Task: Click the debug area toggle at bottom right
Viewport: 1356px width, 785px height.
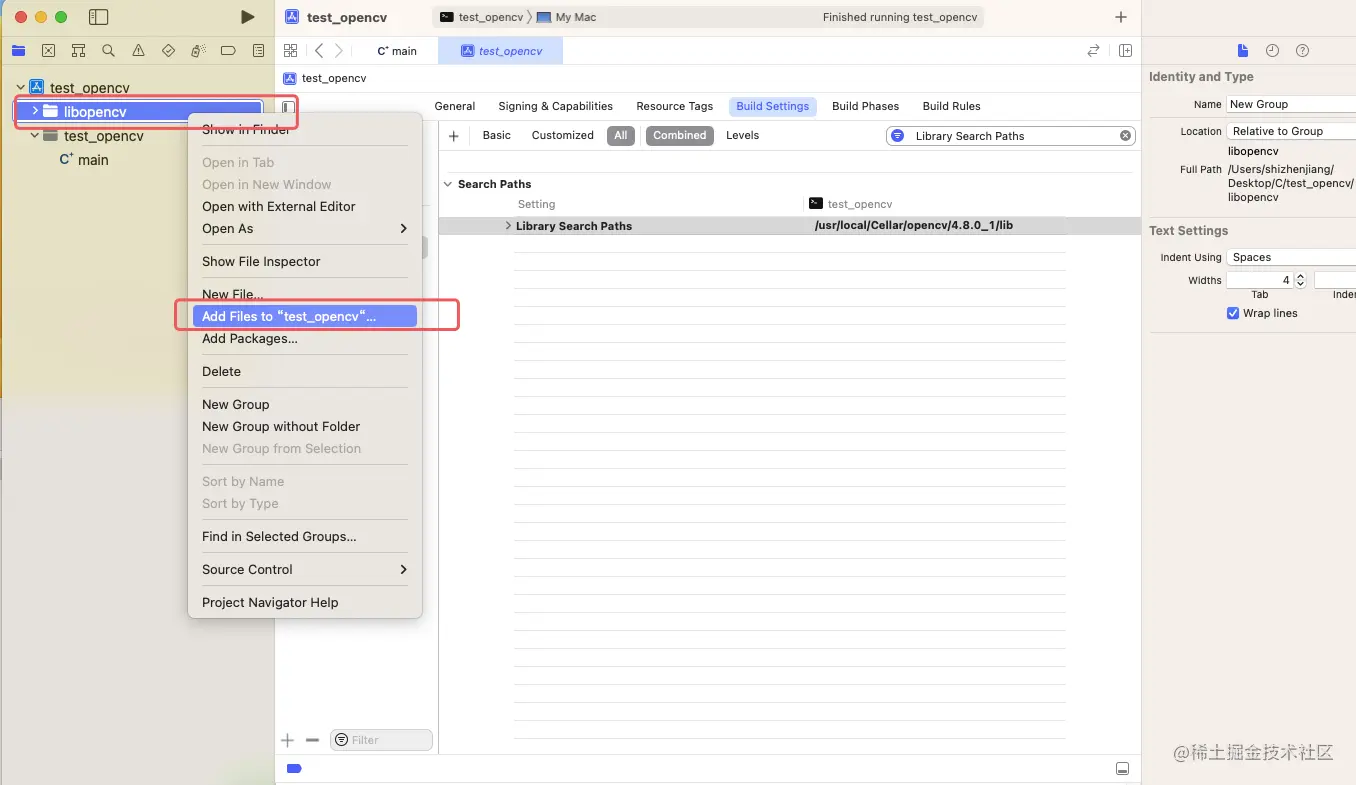Action: pos(1123,769)
